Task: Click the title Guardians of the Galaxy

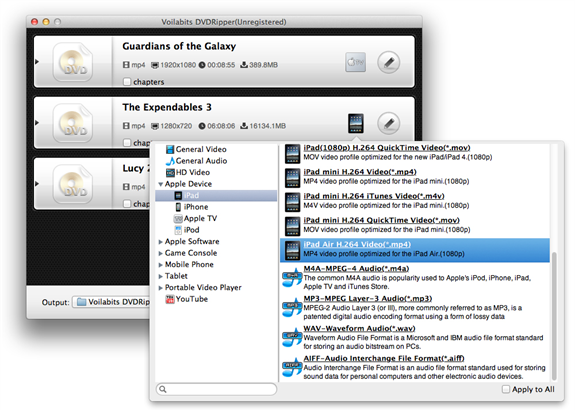Action: [179, 46]
